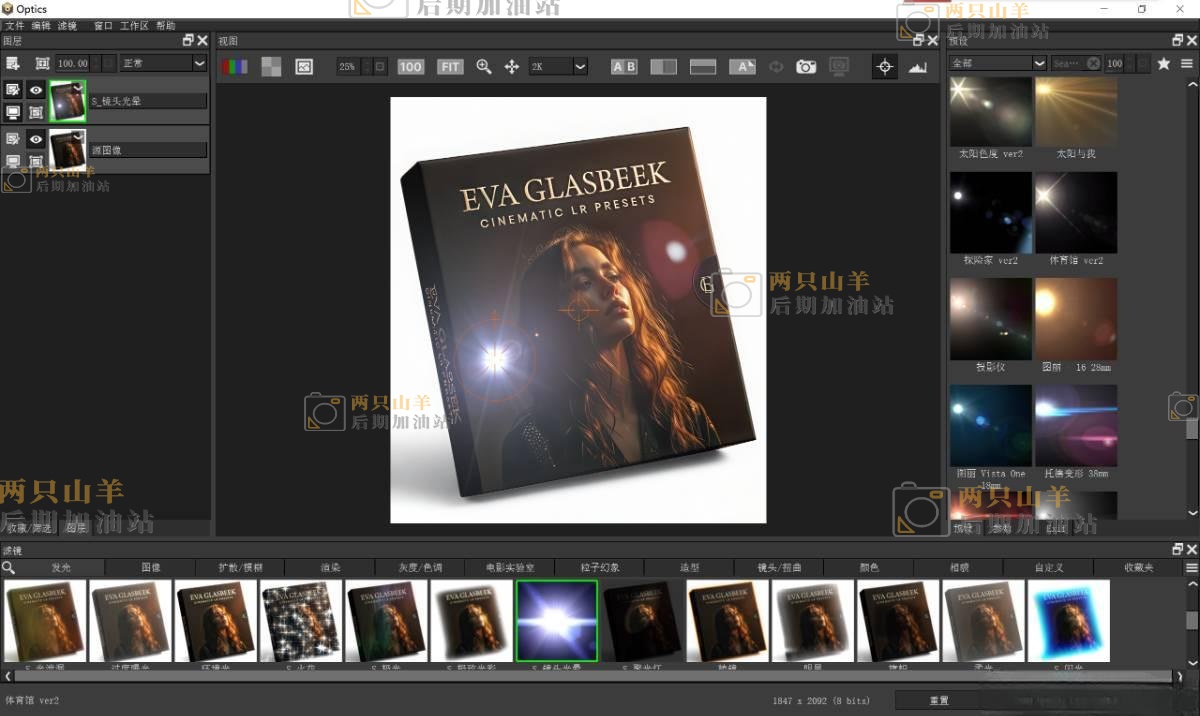
Task: Open the 滤镜 menu in menu bar
Action: pyautogui.click(x=67, y=25)
